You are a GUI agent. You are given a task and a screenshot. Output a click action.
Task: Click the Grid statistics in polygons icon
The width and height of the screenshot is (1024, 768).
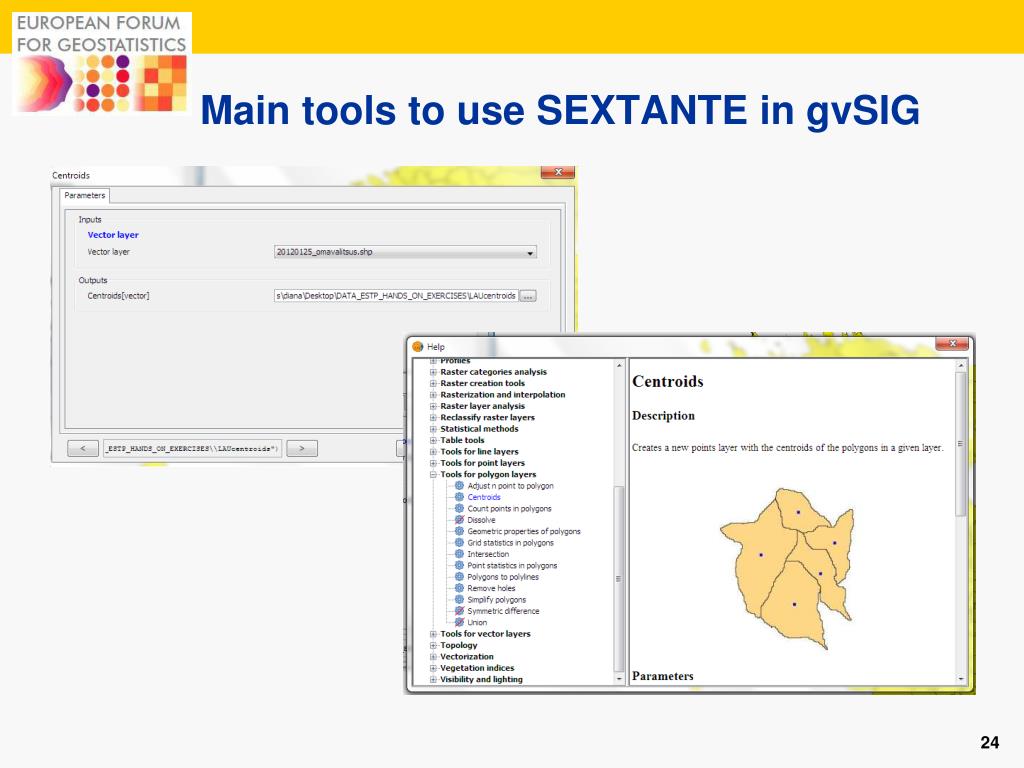(x=459, y=543)
